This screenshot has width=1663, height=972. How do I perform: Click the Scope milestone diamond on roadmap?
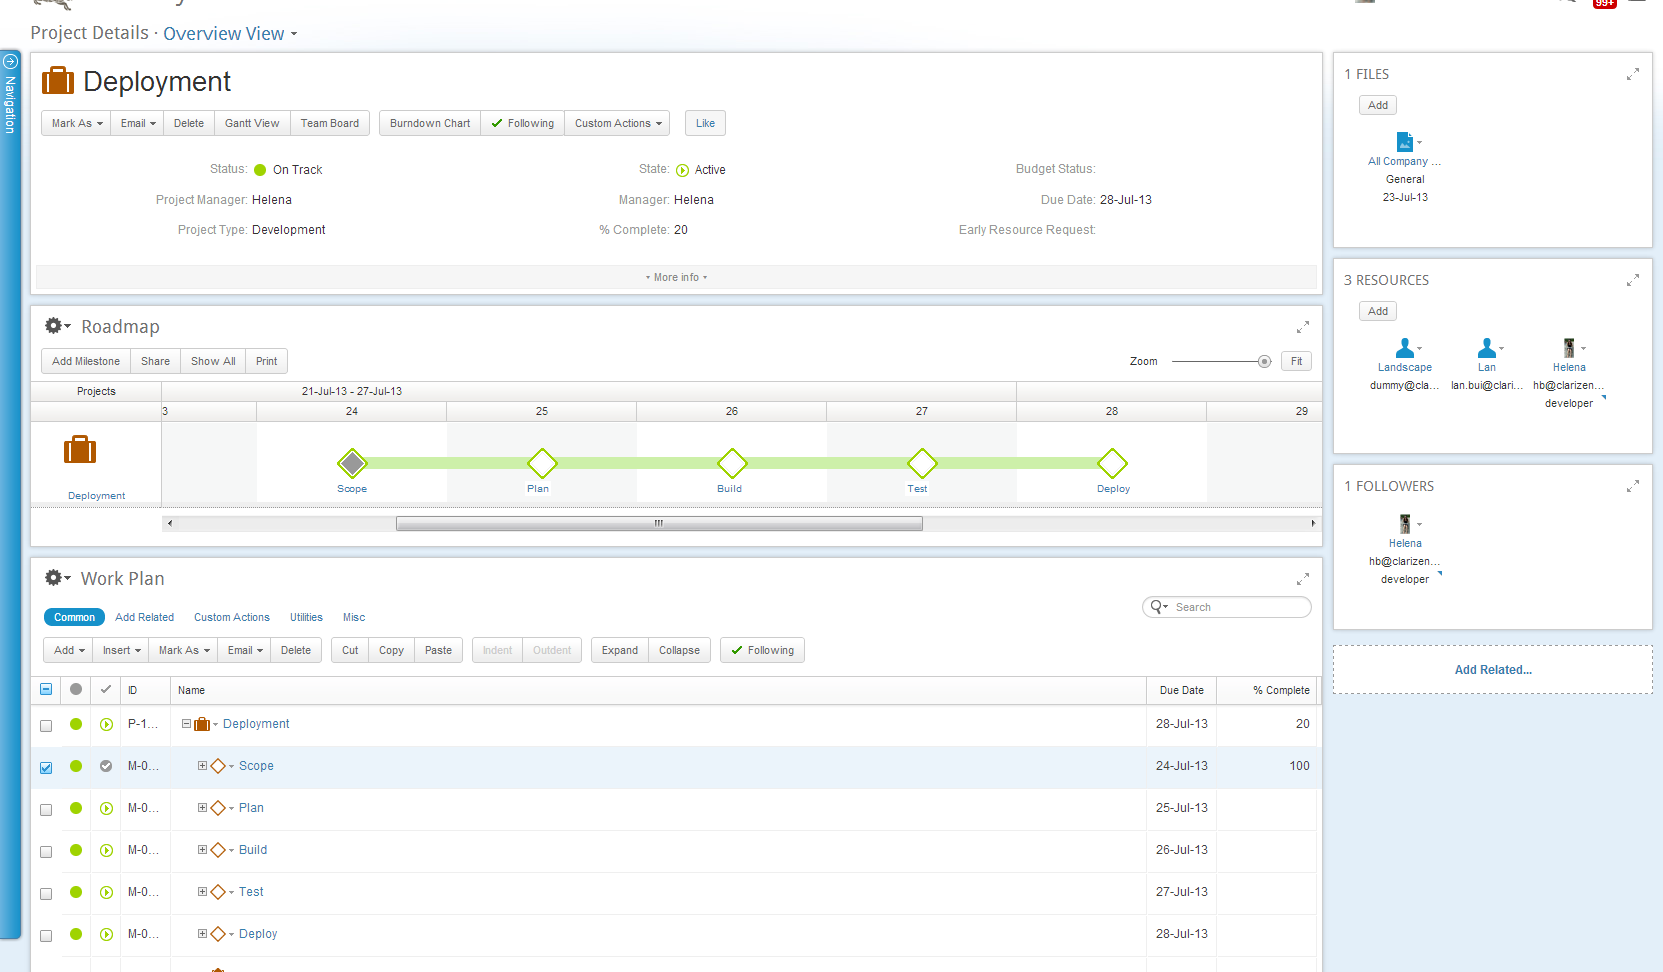[x=352, y=463]
